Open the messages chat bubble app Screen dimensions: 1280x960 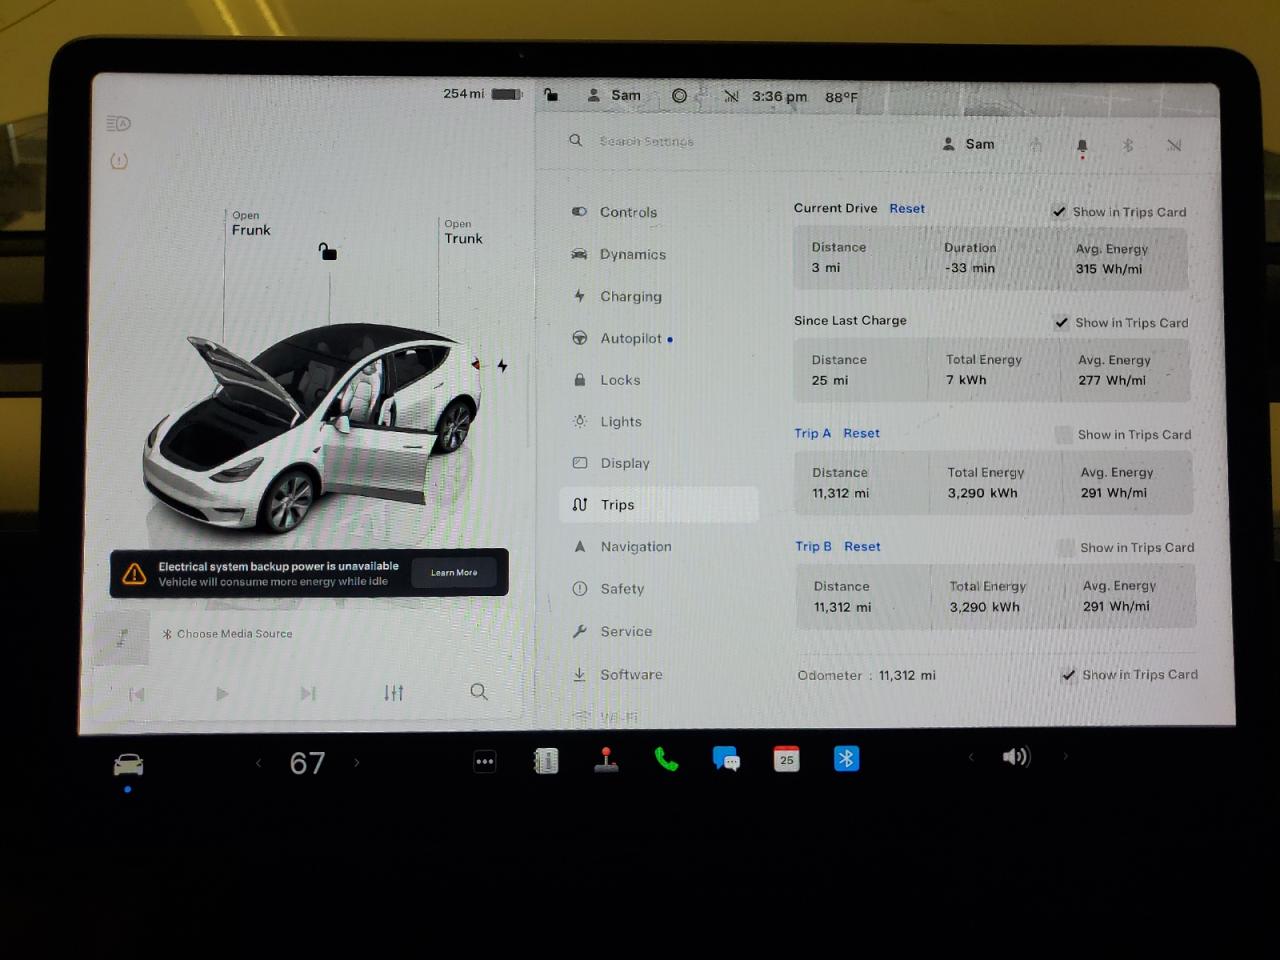click(x=726, y=759)
